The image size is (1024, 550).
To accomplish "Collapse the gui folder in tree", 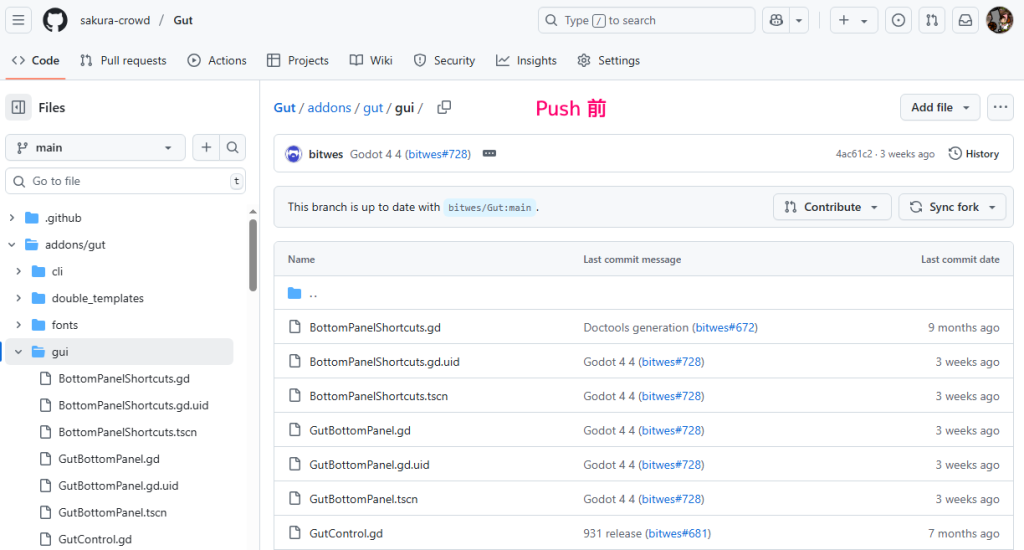I will (18, 351).
